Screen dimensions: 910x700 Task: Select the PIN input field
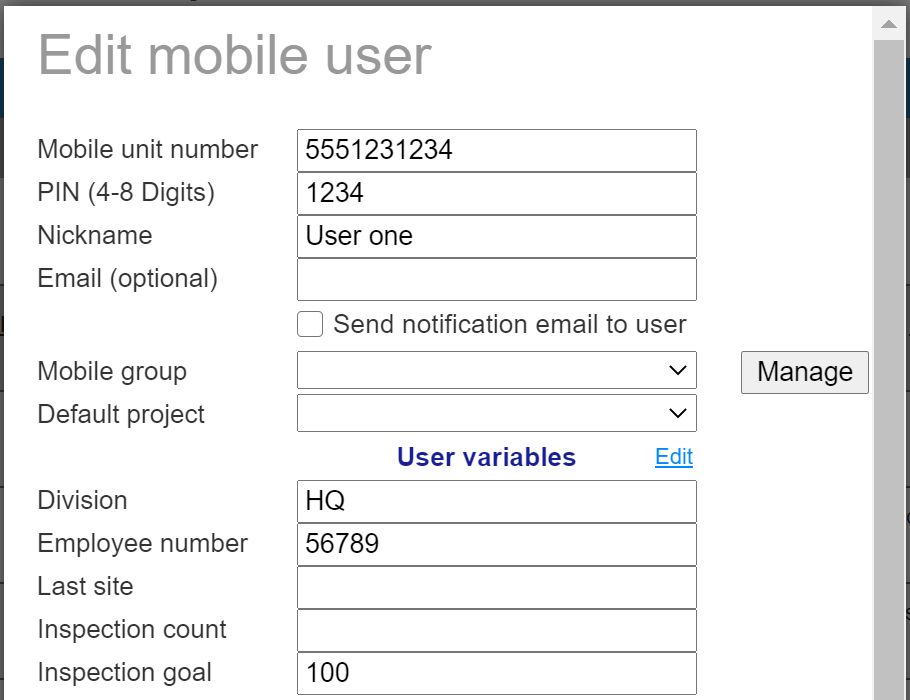(497, 193)
